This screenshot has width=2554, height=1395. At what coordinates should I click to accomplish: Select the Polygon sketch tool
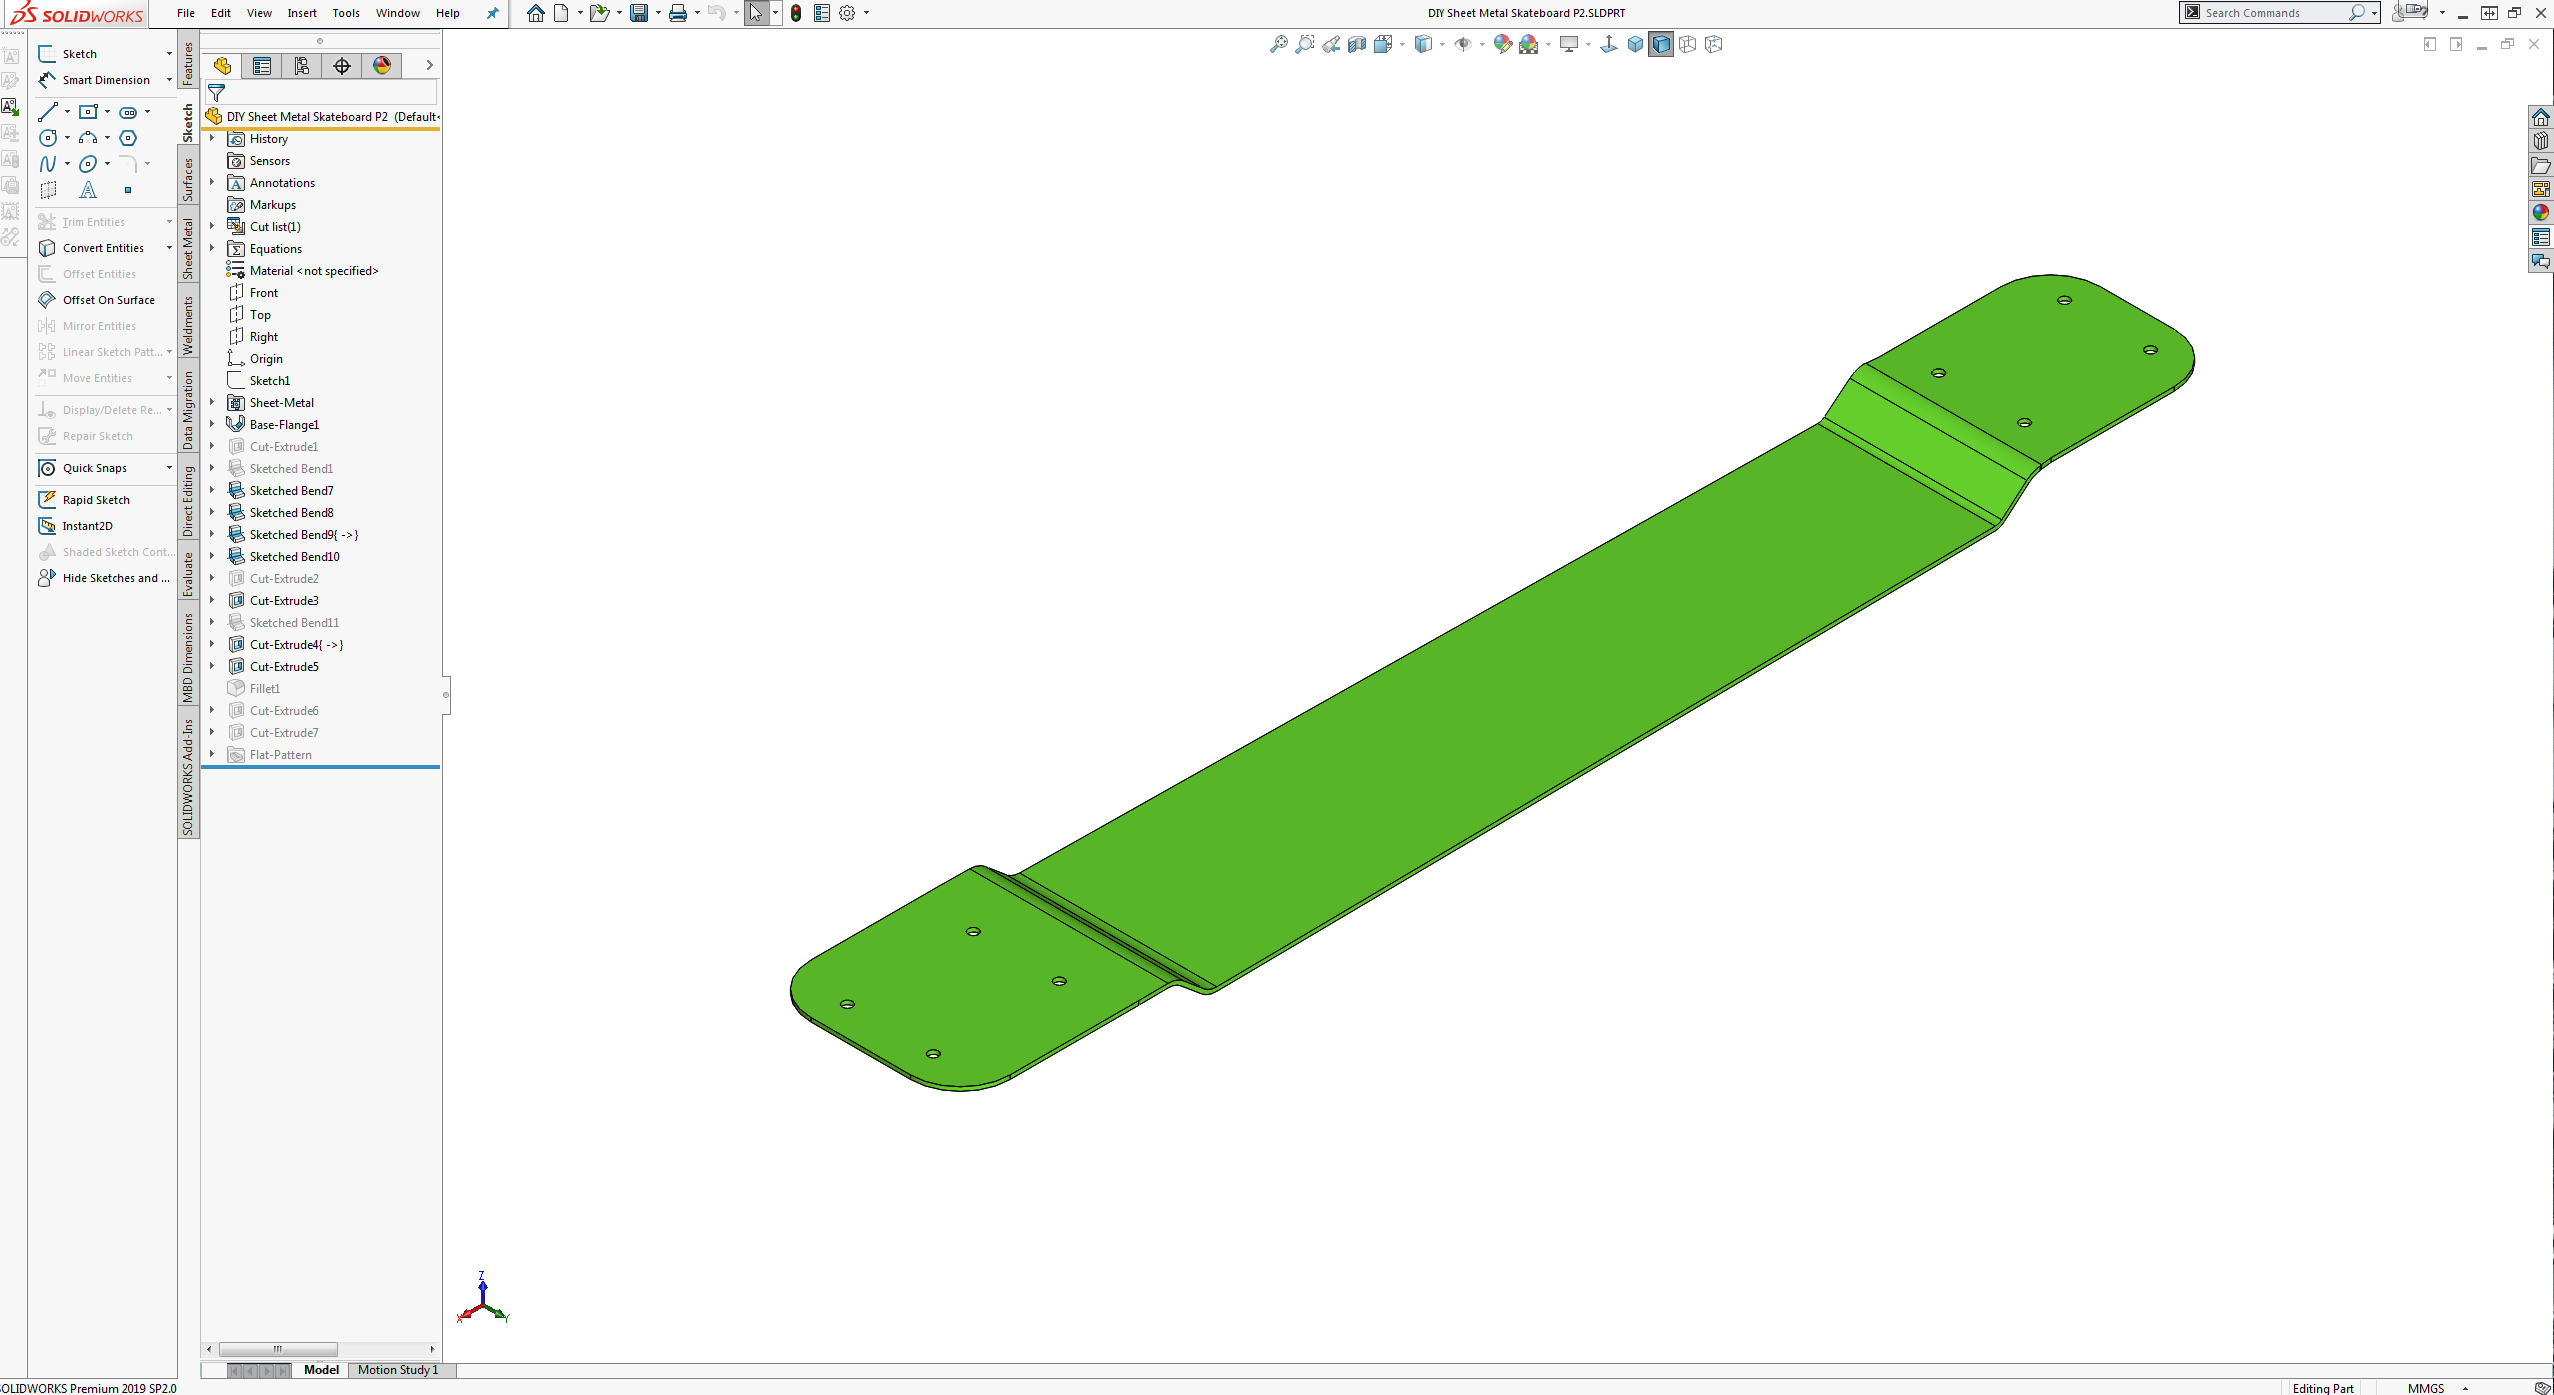coord(128,138)
